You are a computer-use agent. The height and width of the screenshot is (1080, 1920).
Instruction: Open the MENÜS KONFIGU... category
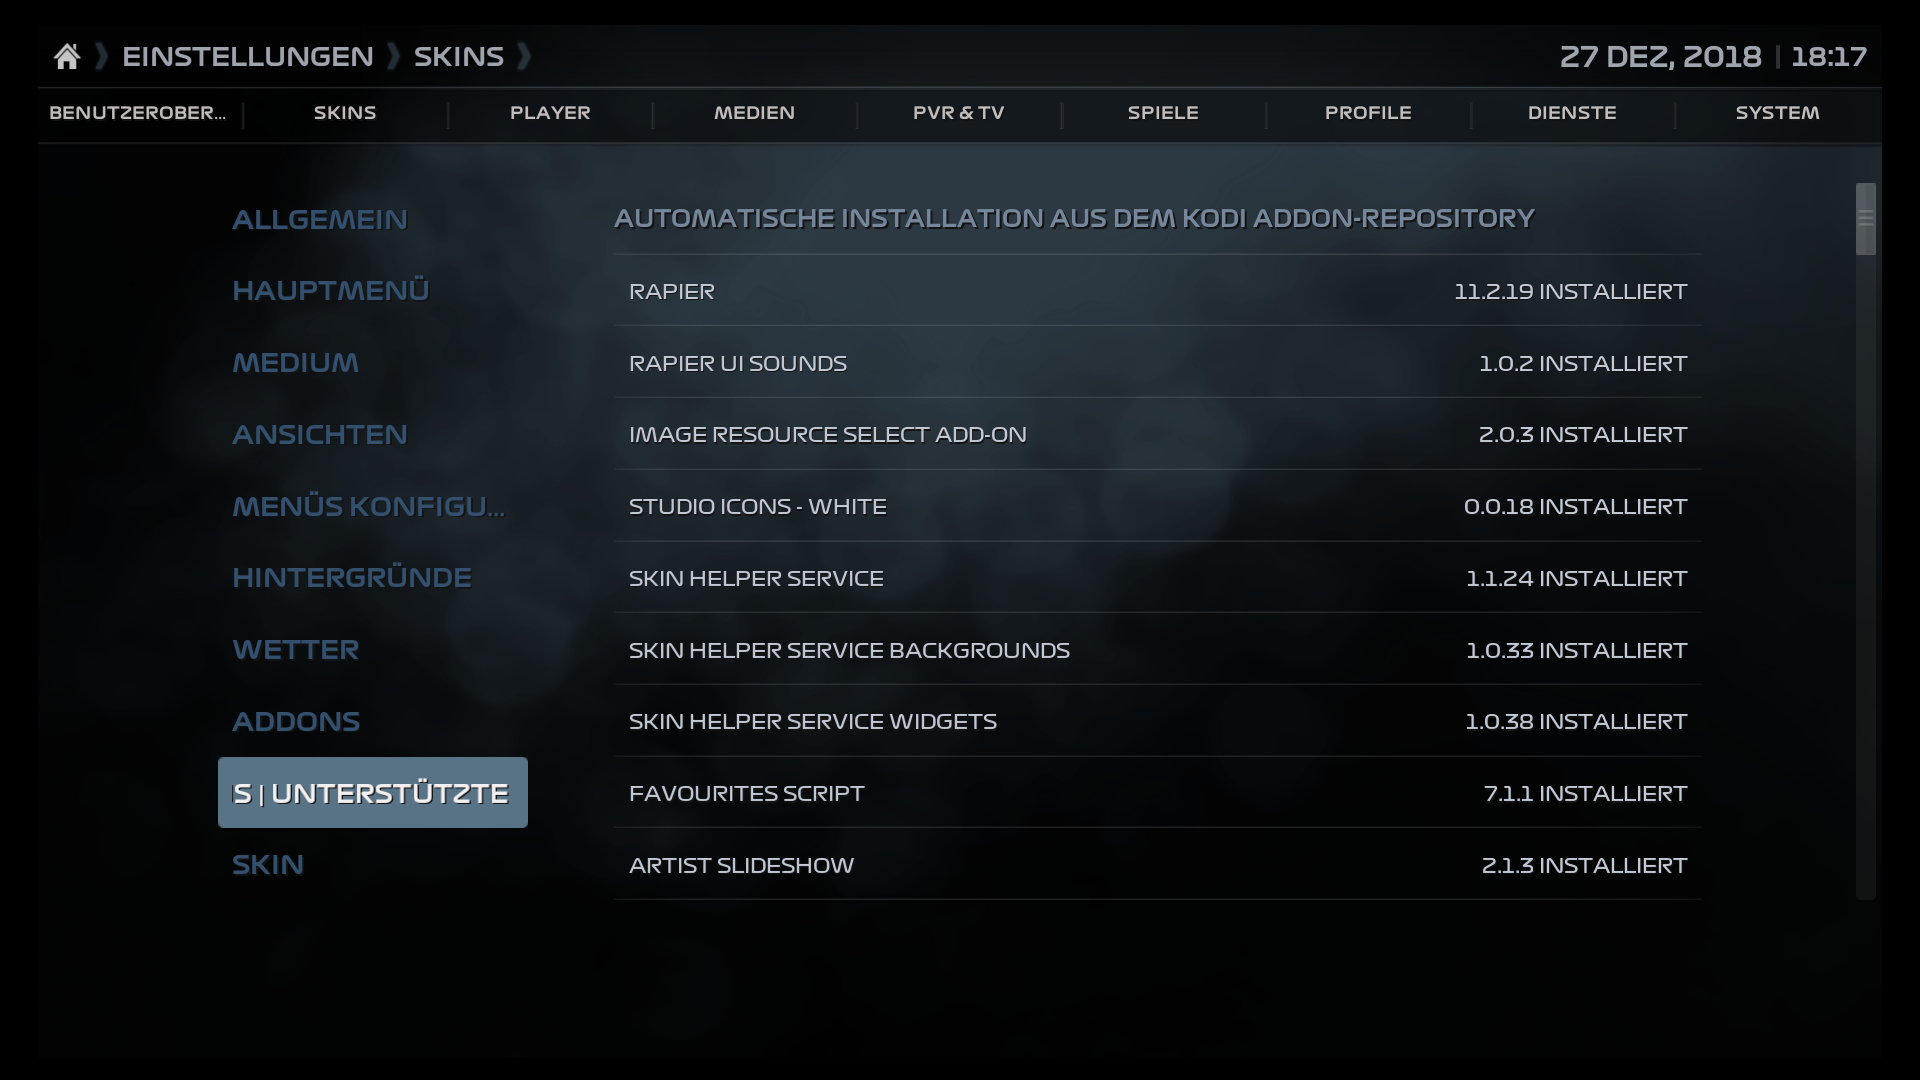pyautogui.click(x=368, y=506)
